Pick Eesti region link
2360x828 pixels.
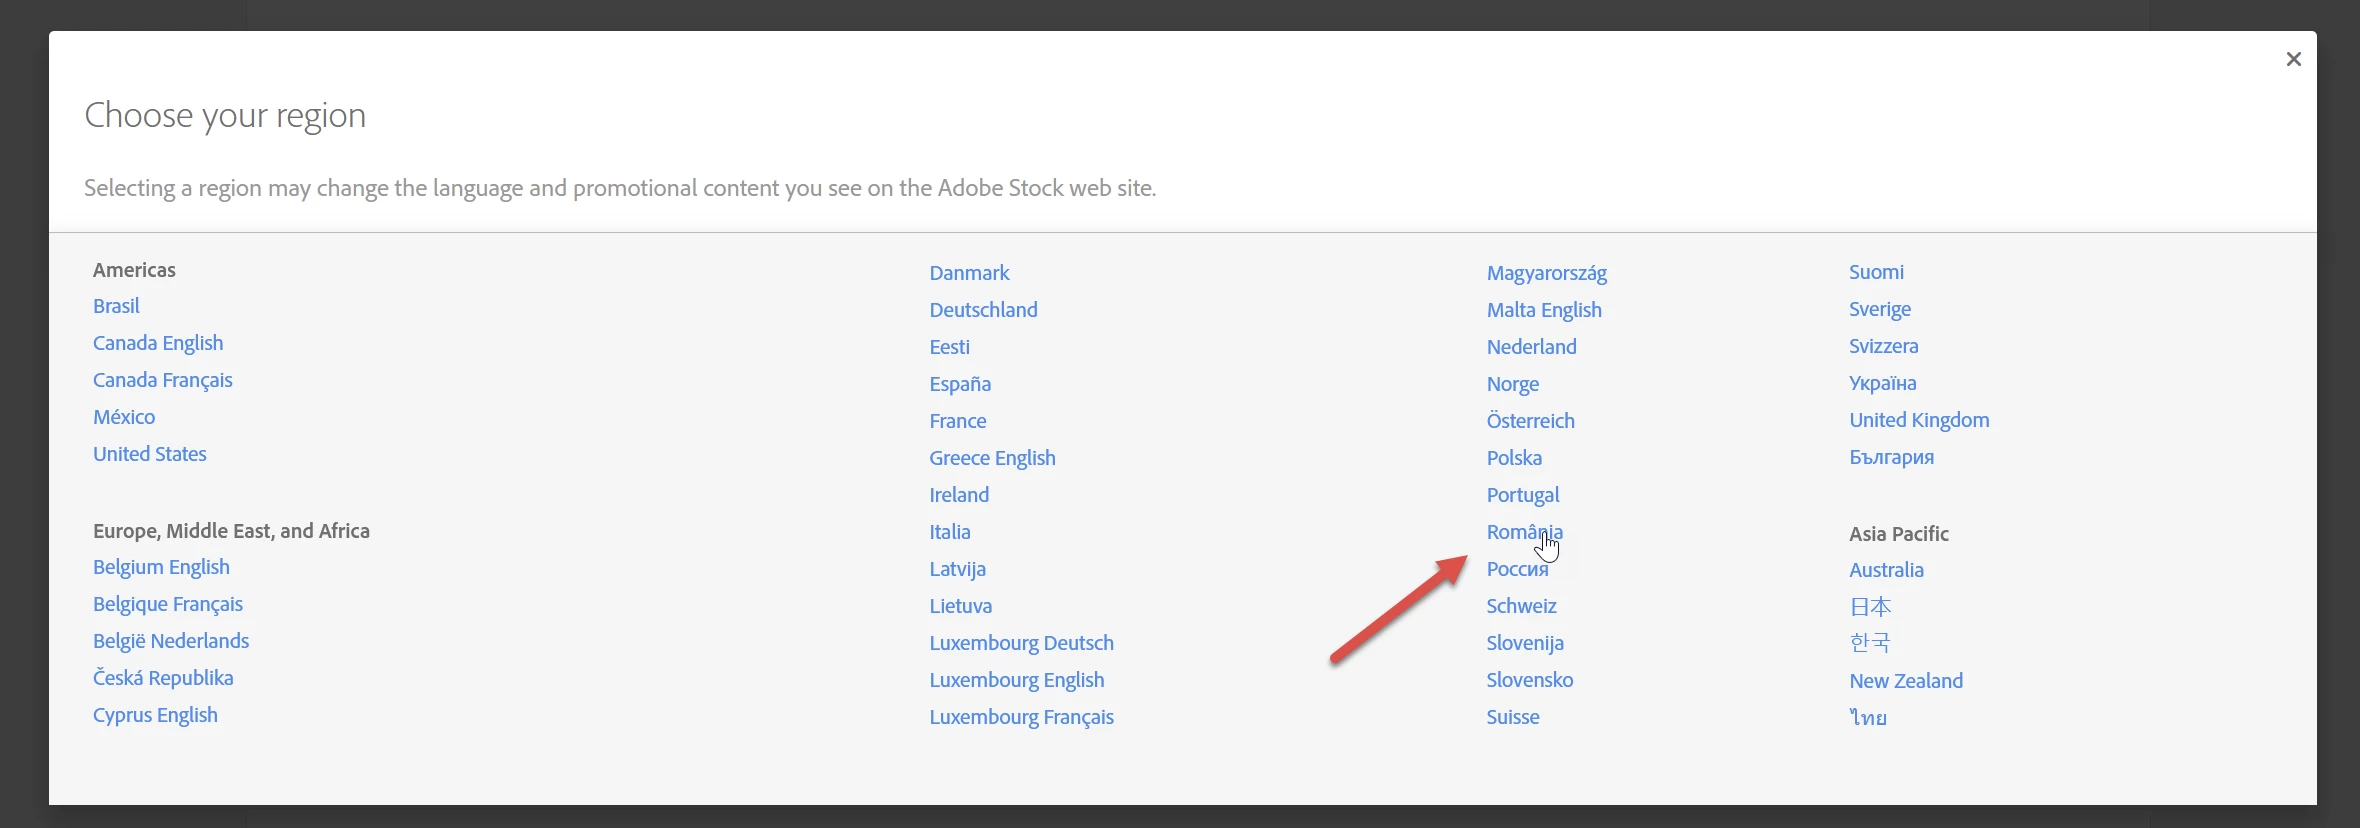(x=949, y=347)
